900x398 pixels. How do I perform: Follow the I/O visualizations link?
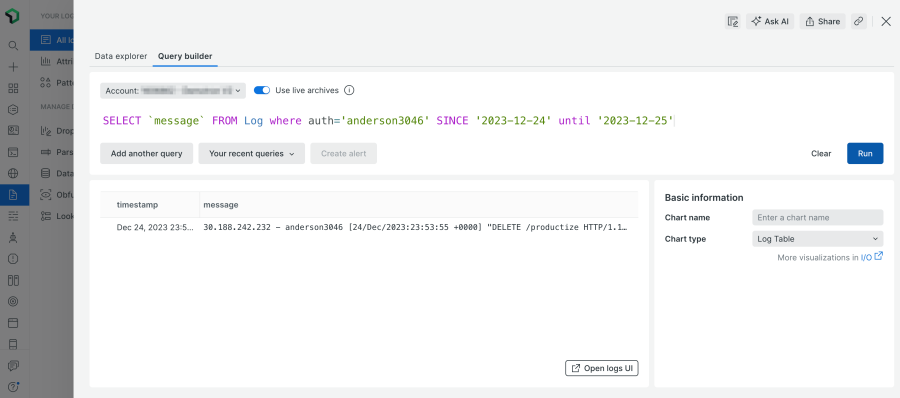(866, 257)
